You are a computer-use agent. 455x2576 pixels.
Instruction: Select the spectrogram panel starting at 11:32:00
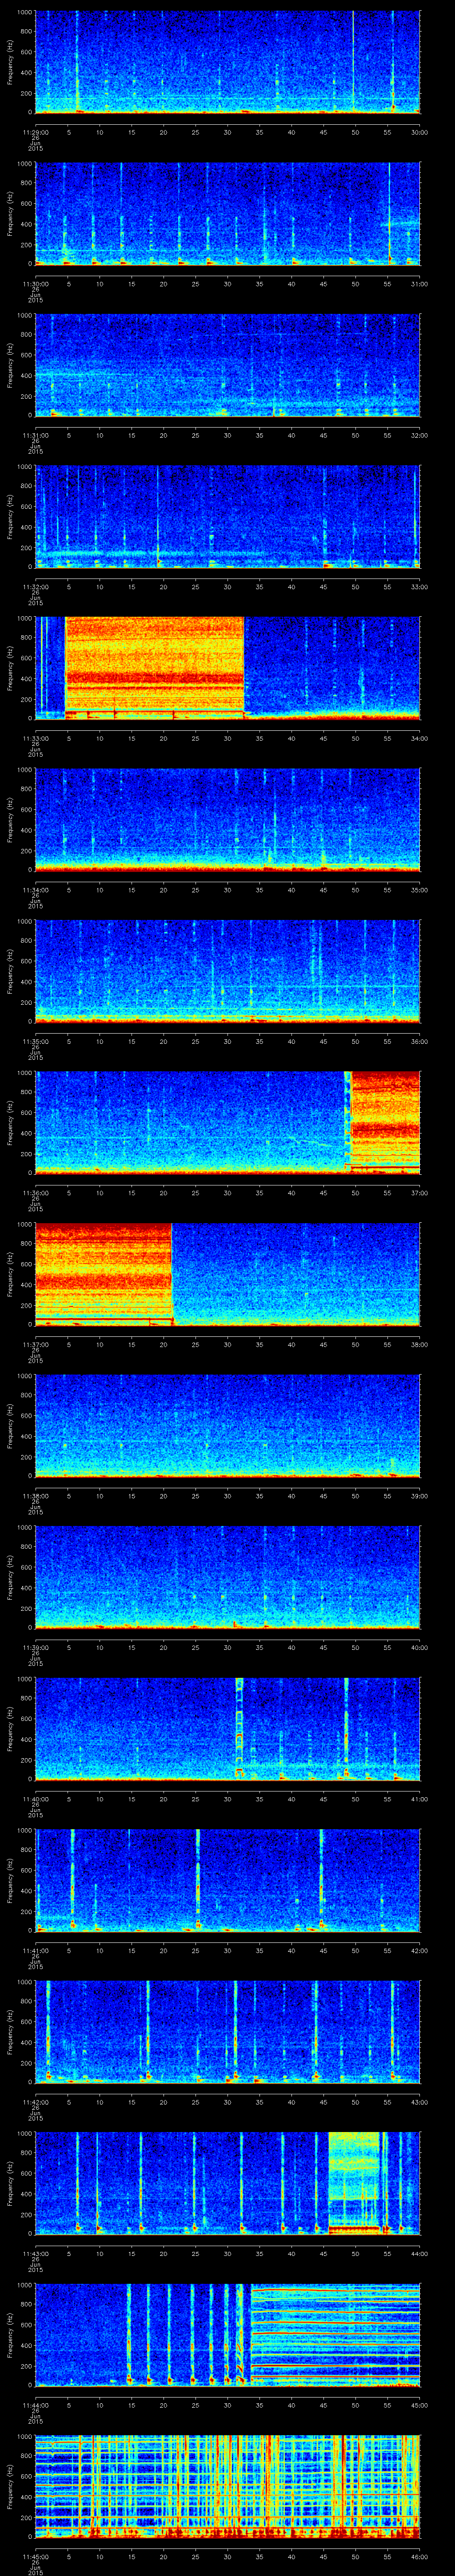click(227, 517)
